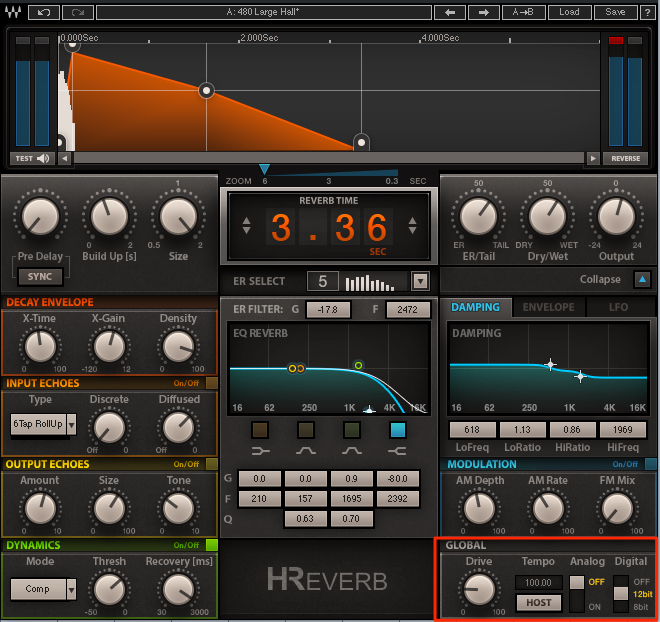The image size is (660, 622).
Task: Click the zoom slider triangle marker
Action: click(x=264, y=169)
